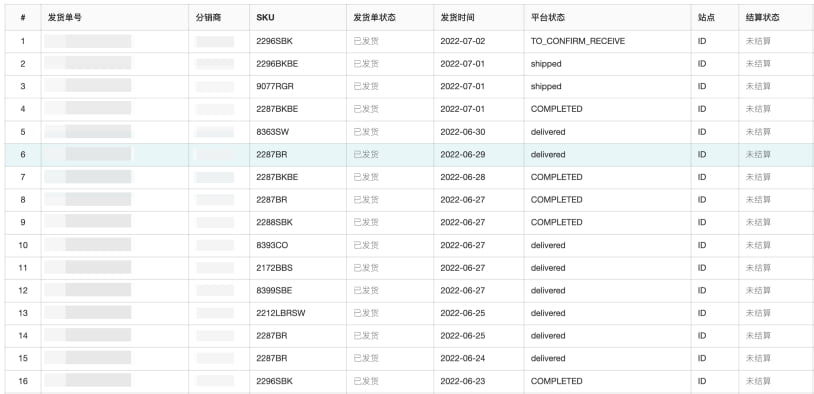Click the 结算状态 column header
The height and width of the screenshot is (394, 814).
[x=763, y=18]
